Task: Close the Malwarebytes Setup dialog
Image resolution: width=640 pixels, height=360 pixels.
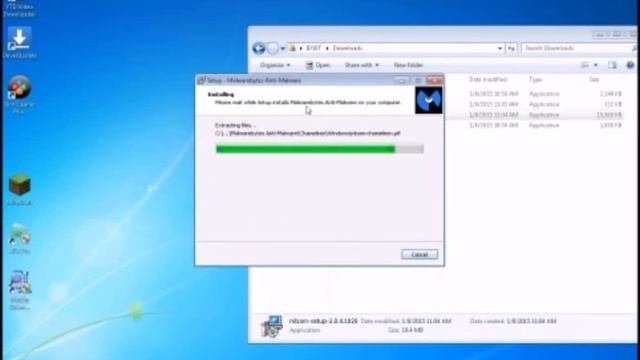Action: click(x=434, y=80)
